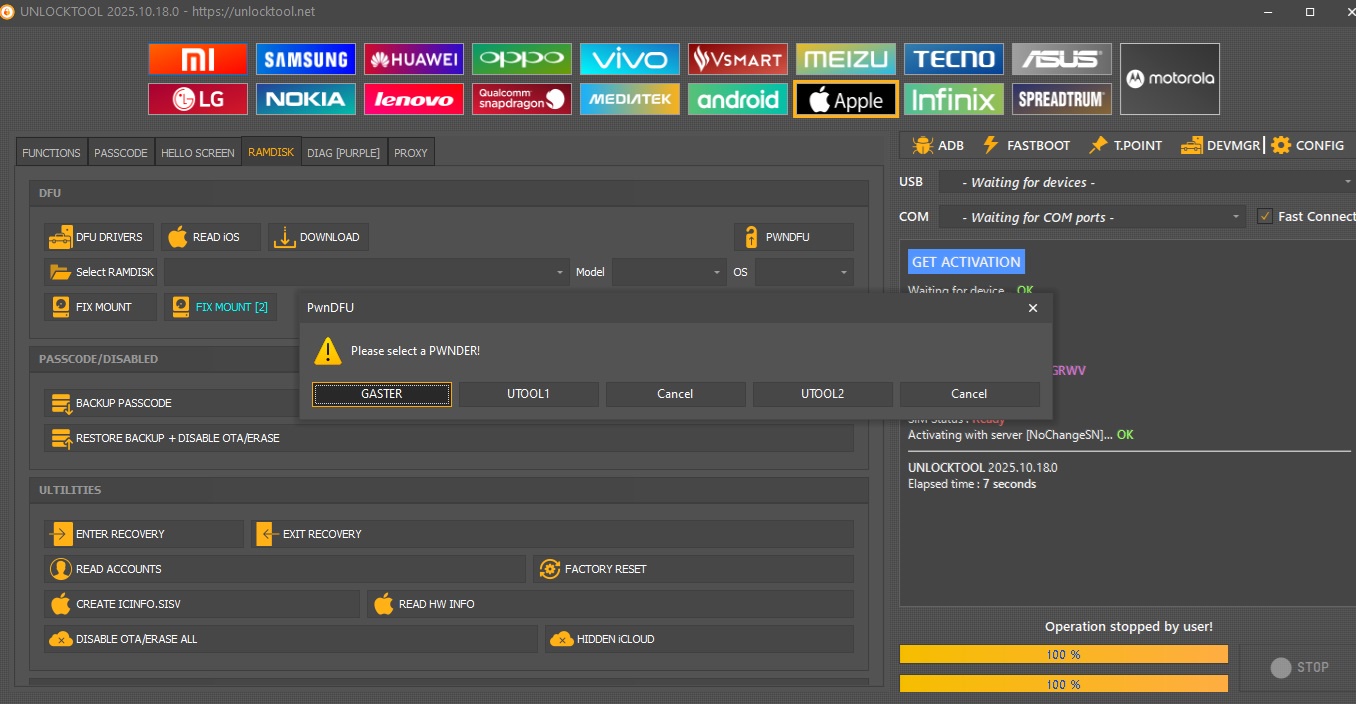Open the DIAG [PURPLE] tab
This screenshot has width=1356, height=704.
(x=343, y=153)
